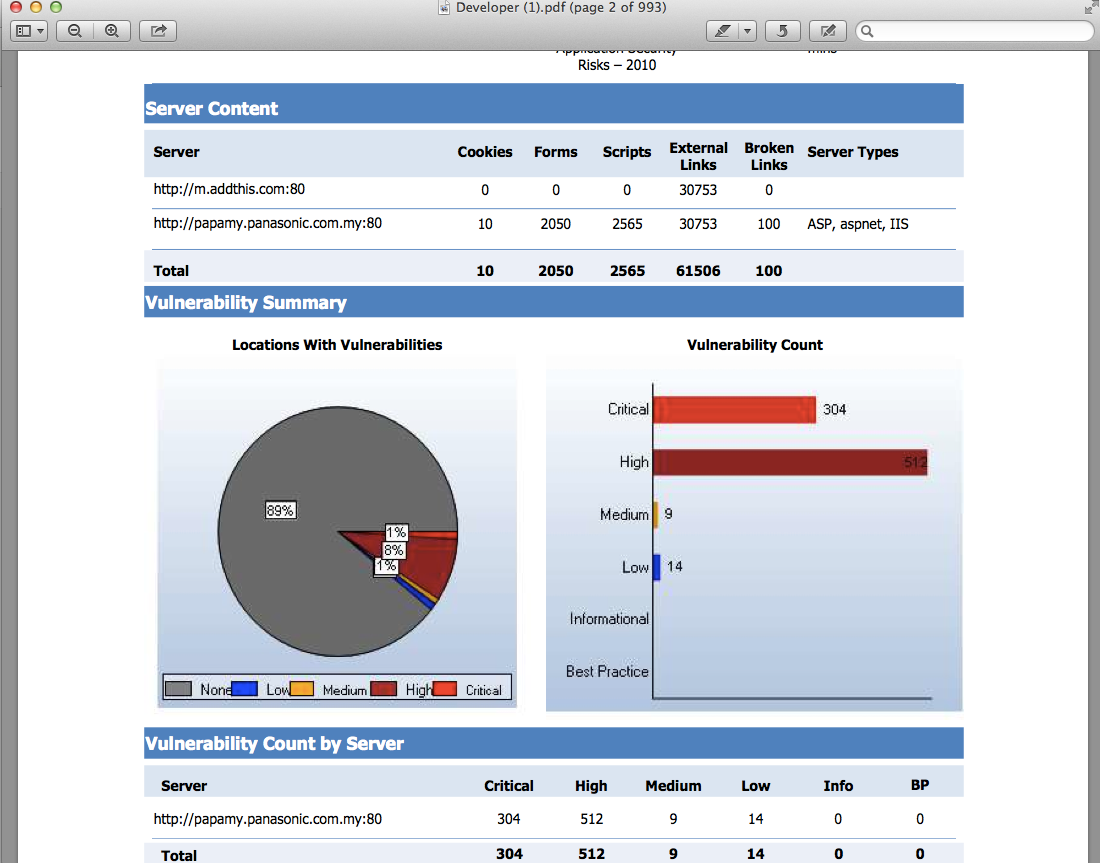1100x863 pixels.
Task: Click the 89% label on pie chart
Action: click(280, 510)
